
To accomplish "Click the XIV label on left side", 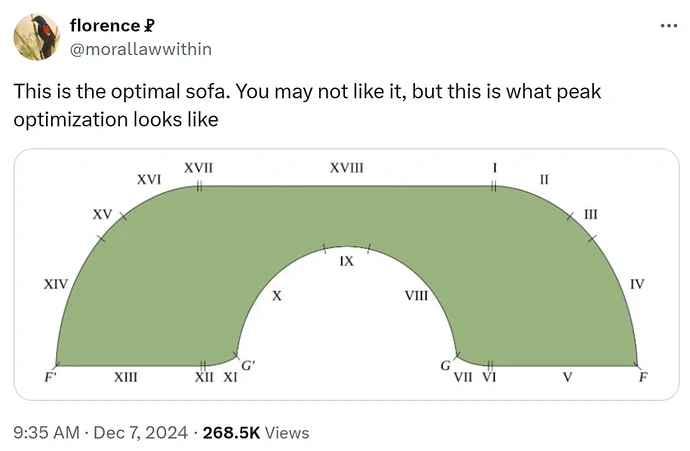I will 56,284.
